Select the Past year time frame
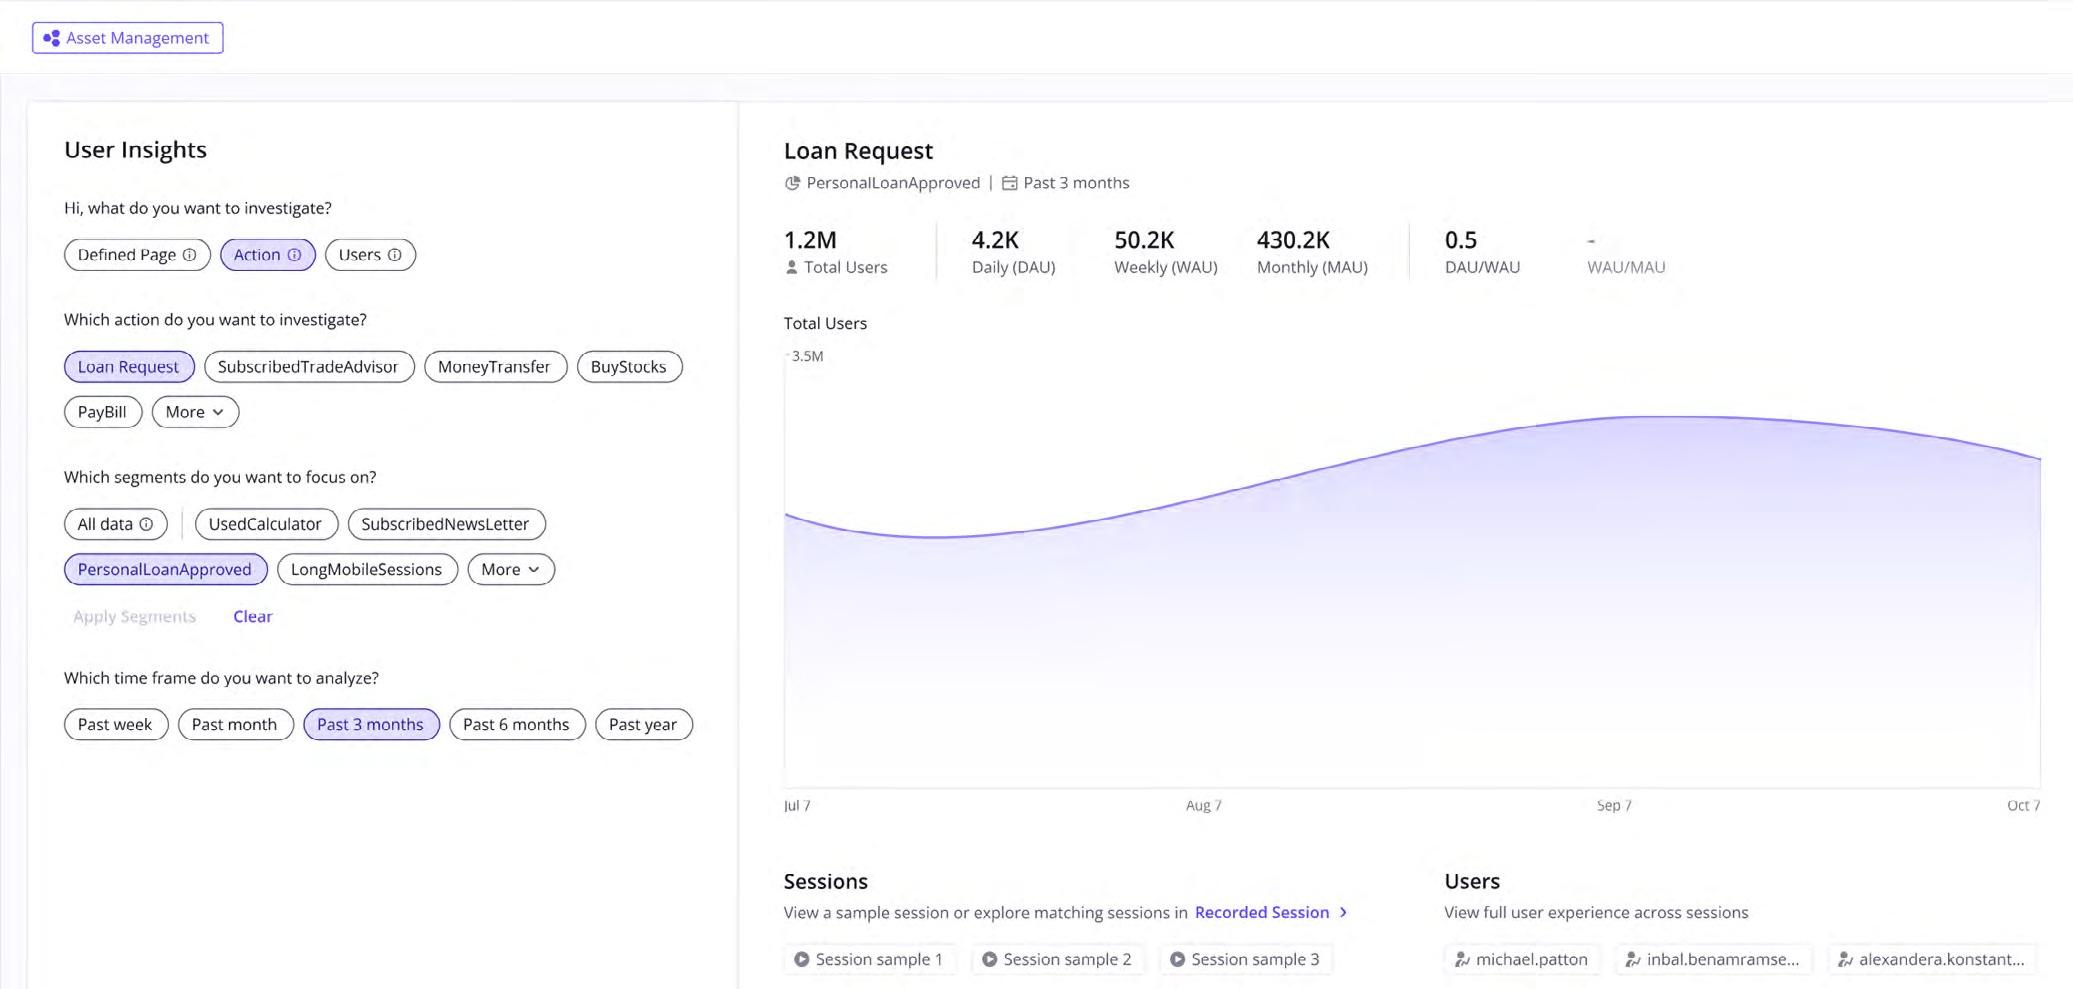Screen dimensions: 2073x989 pos(643,724)
